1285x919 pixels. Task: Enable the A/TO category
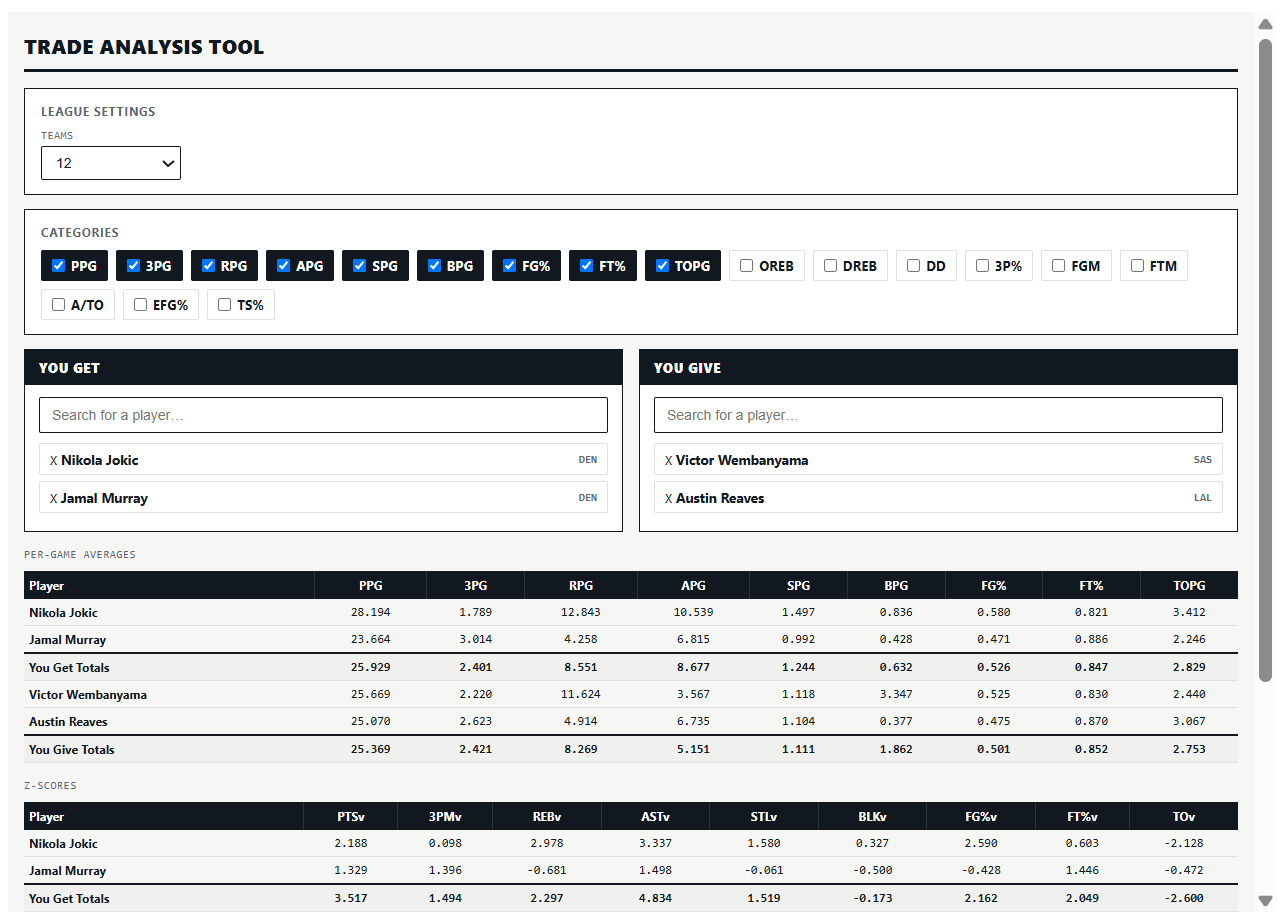(x=58, y=305)
